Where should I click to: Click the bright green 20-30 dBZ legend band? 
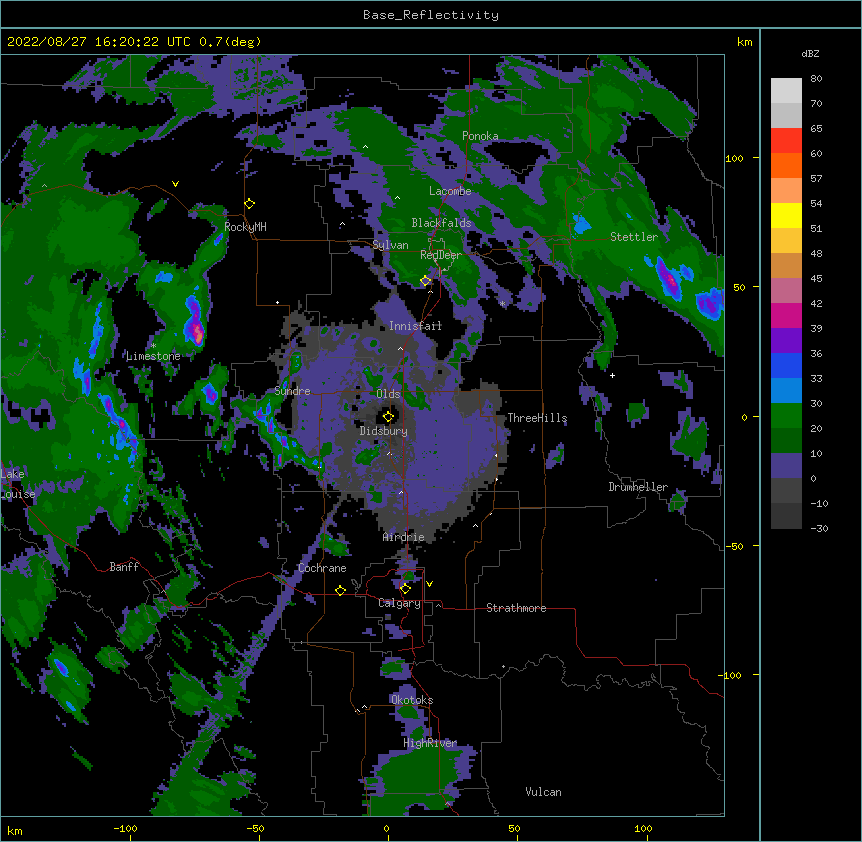coord(786,416)
